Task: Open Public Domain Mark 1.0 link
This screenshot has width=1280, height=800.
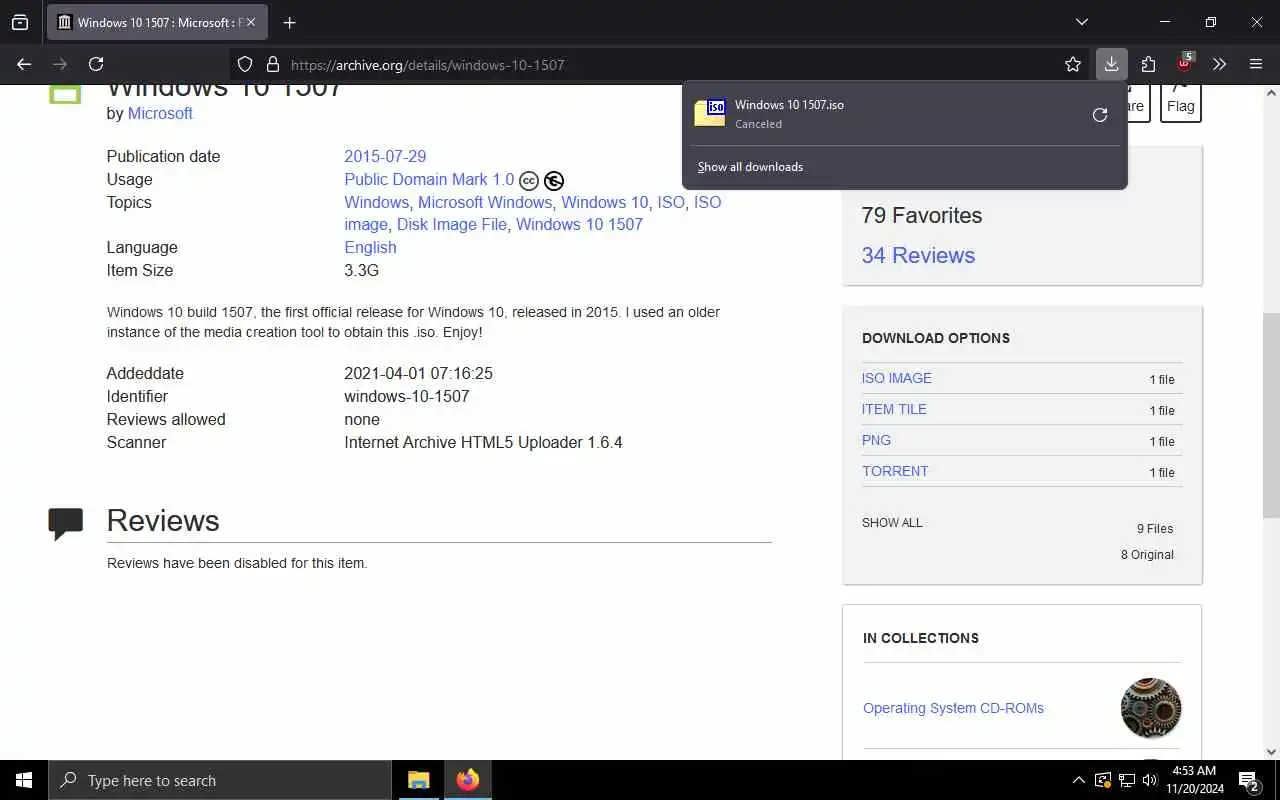Action: click(429, 179)
